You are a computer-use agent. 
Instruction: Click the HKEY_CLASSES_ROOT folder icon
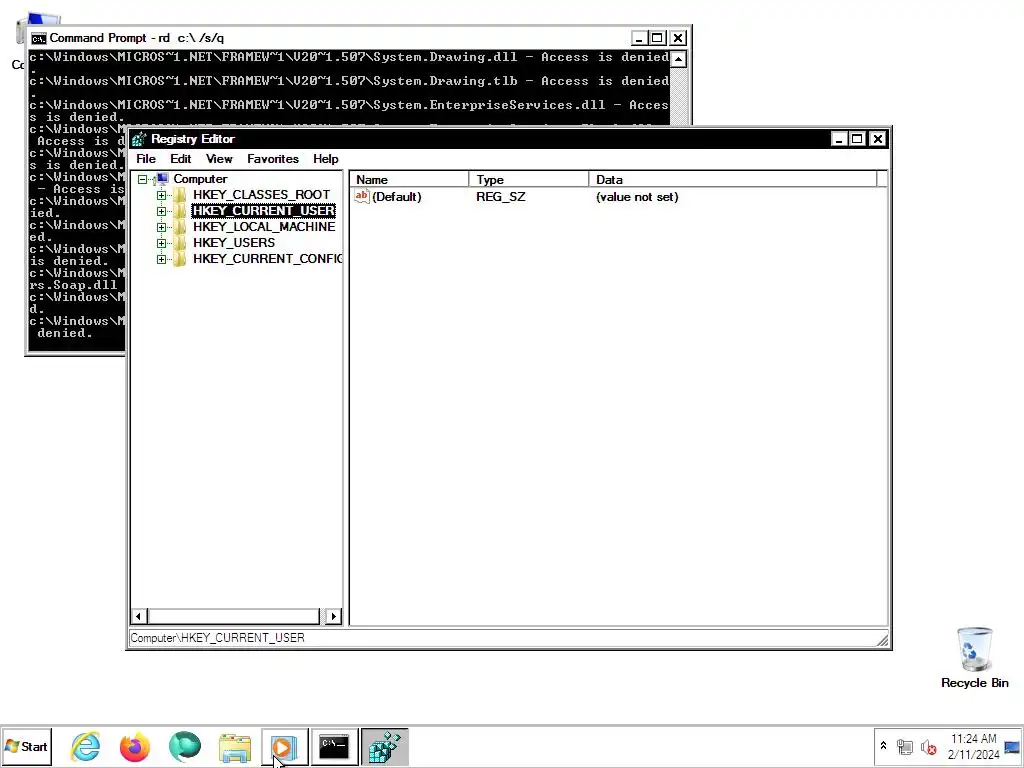pyautogui.click(x=180, y=195)
